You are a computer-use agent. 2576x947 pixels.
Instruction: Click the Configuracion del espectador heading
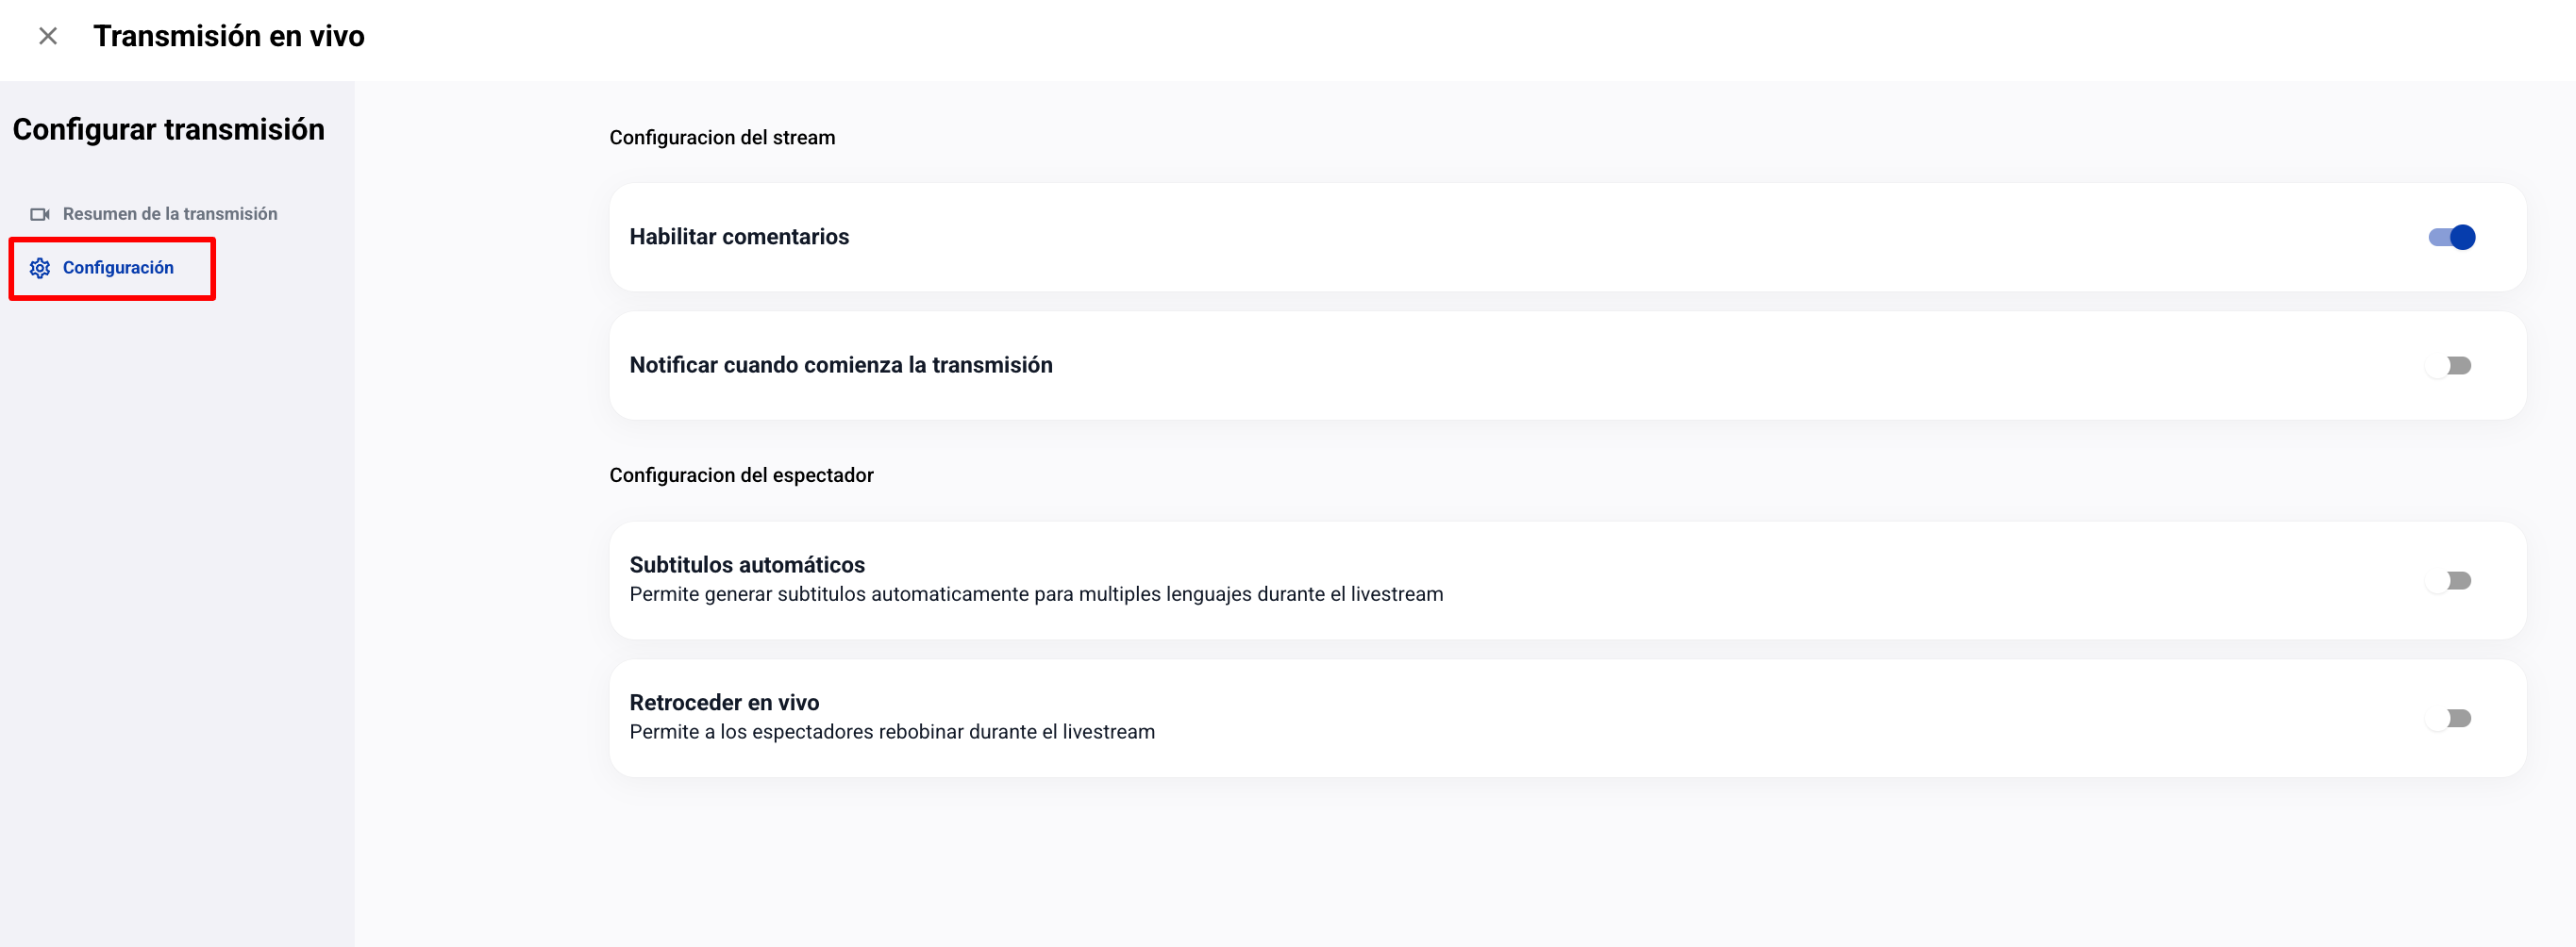741,475
